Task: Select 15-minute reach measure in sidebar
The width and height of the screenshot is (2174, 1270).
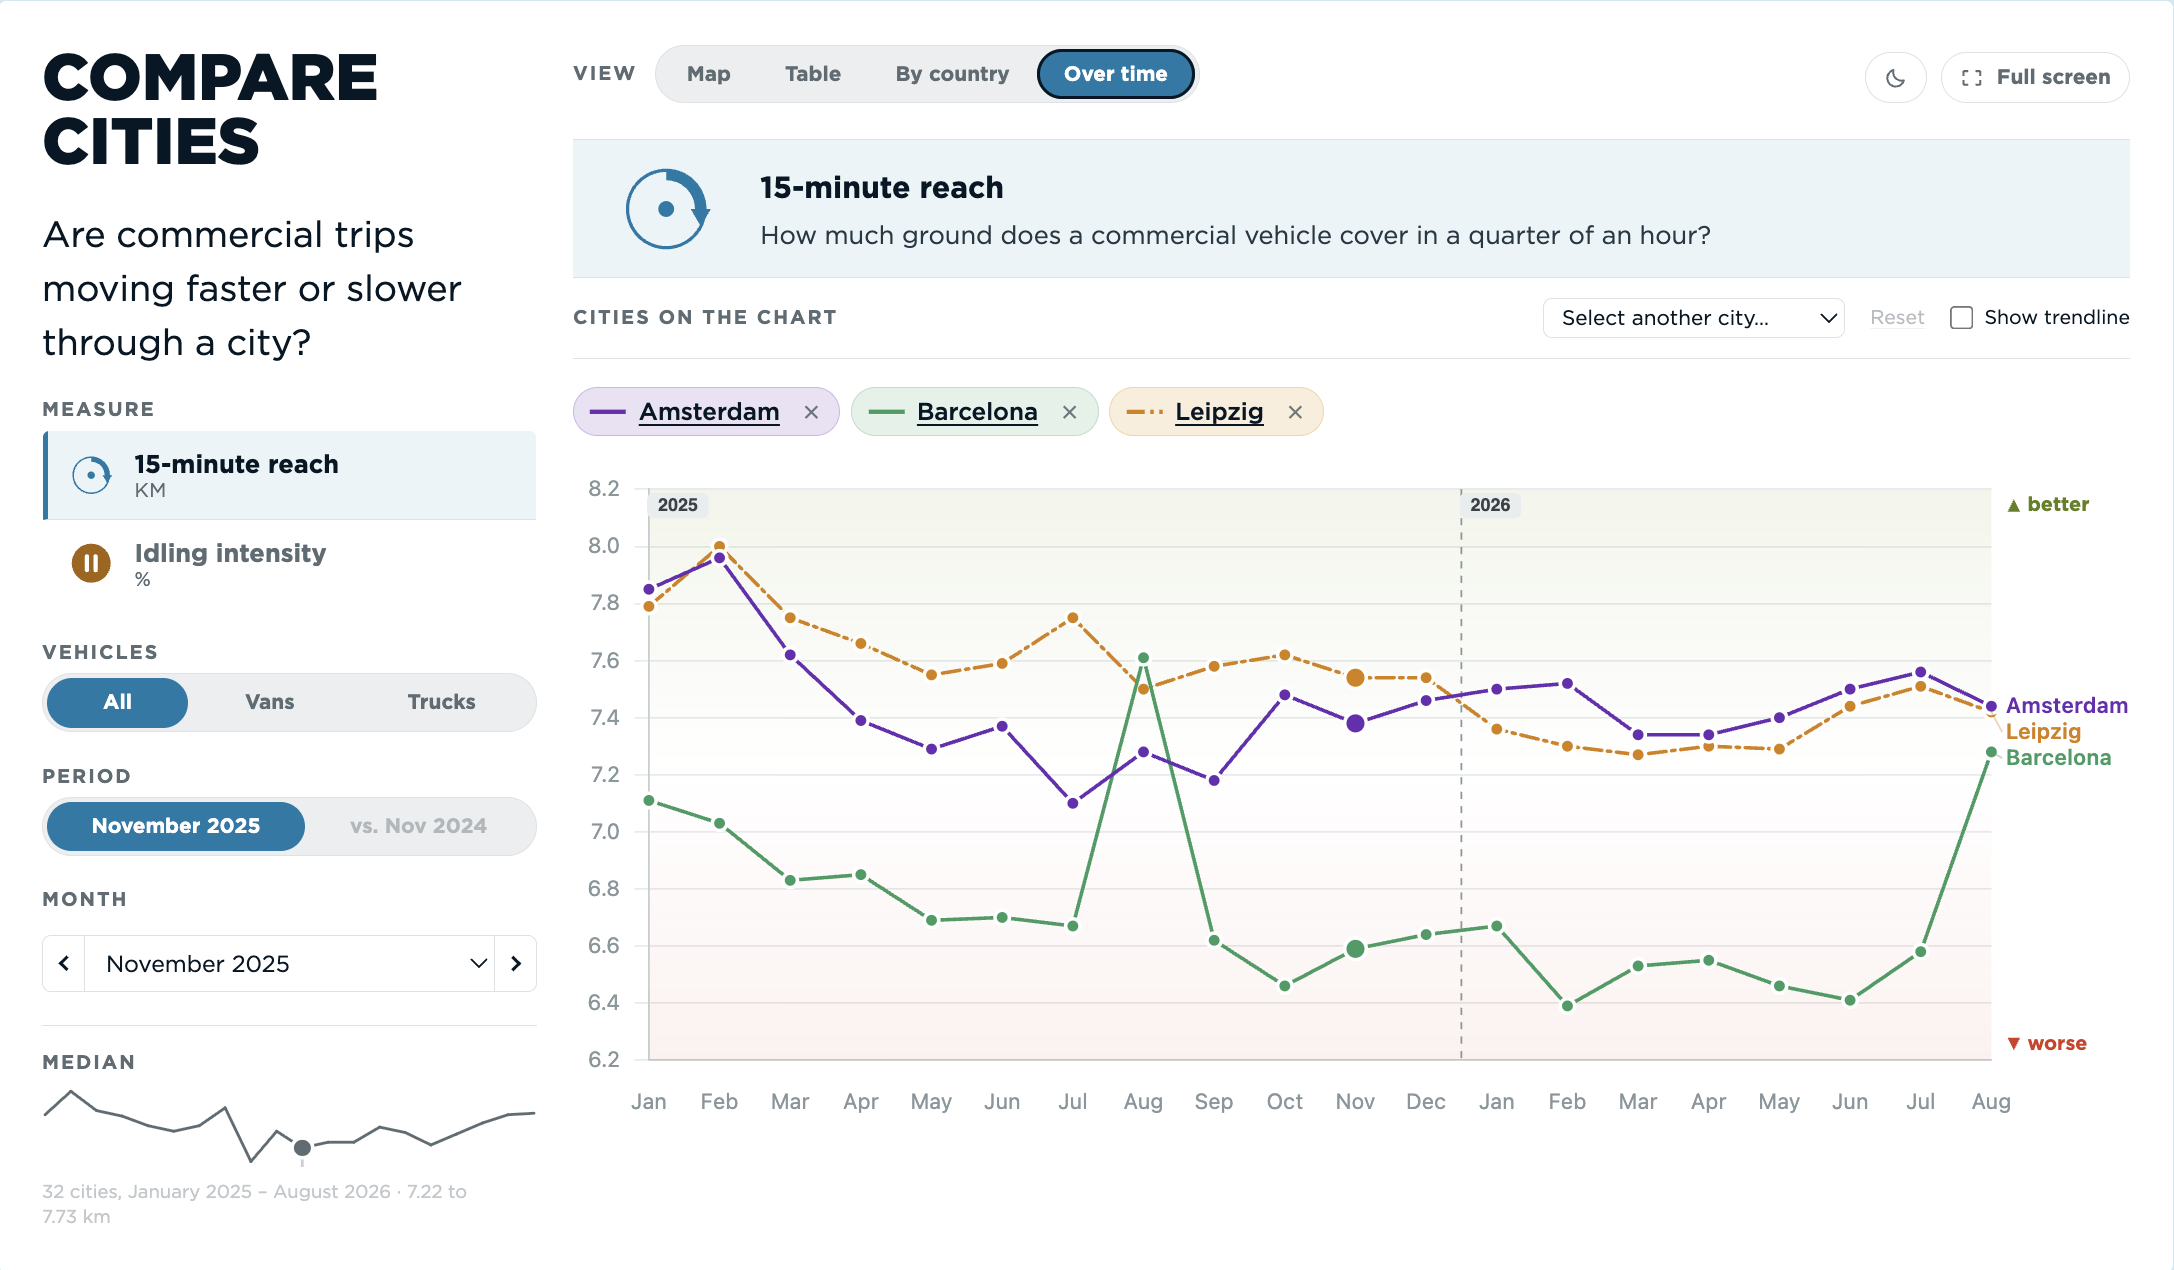Action: point(290,476)
